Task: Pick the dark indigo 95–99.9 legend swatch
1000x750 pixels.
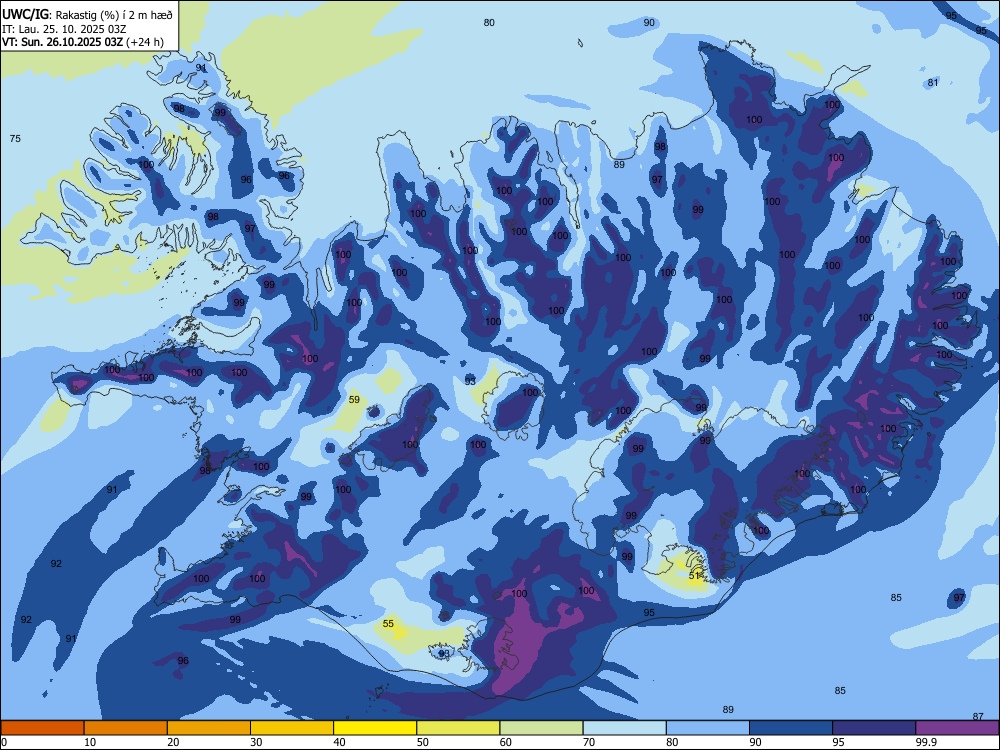Action: [874, 728]
